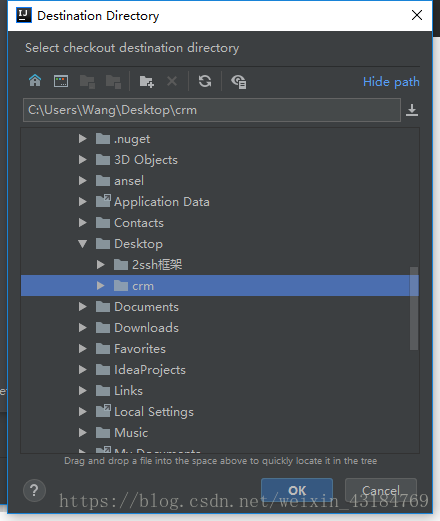Cancel the destination directory dialog
Image resolution: width=440 pixels, height=521 pixels.
(381, 490)
